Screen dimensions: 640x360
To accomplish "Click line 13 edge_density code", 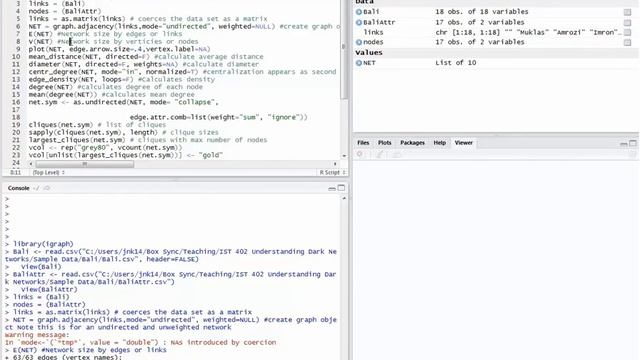I will tap(122, 79).
